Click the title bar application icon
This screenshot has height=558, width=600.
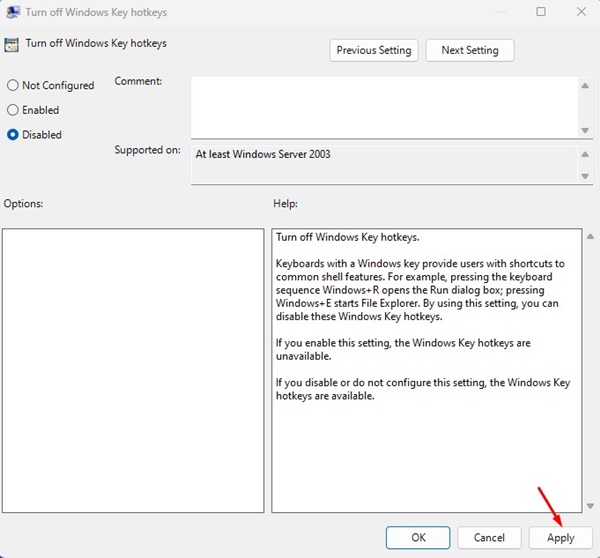[13, 12]
